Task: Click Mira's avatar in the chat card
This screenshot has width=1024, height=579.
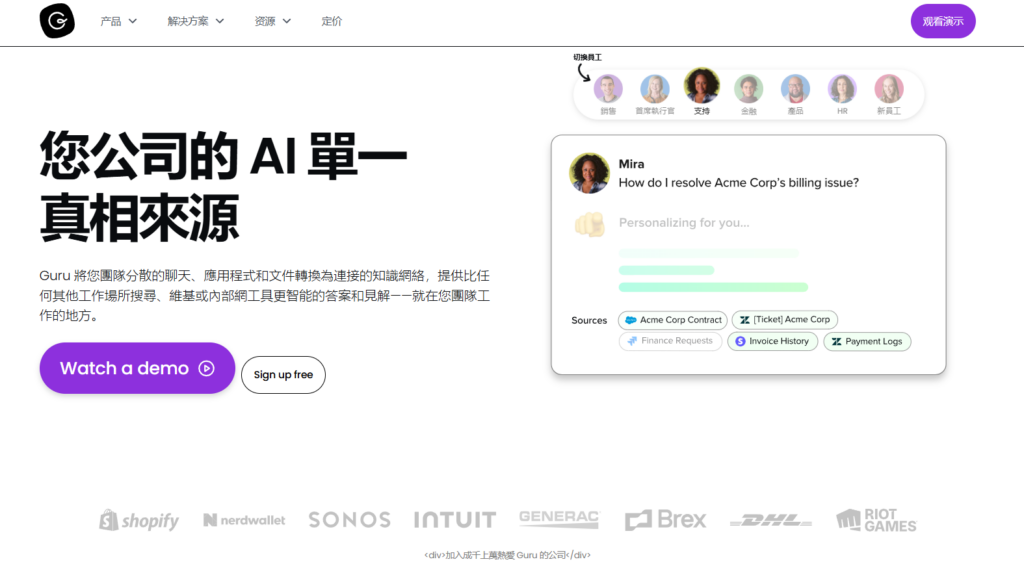Action: (589, 172)
